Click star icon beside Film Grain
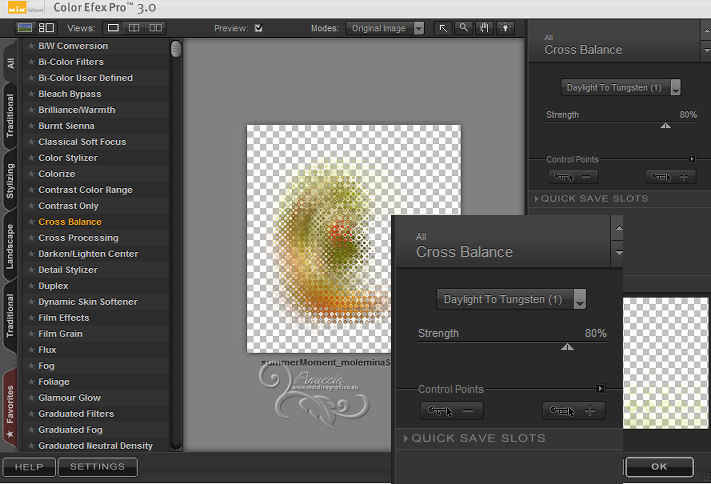711x484 pixels. pos(31,334)
